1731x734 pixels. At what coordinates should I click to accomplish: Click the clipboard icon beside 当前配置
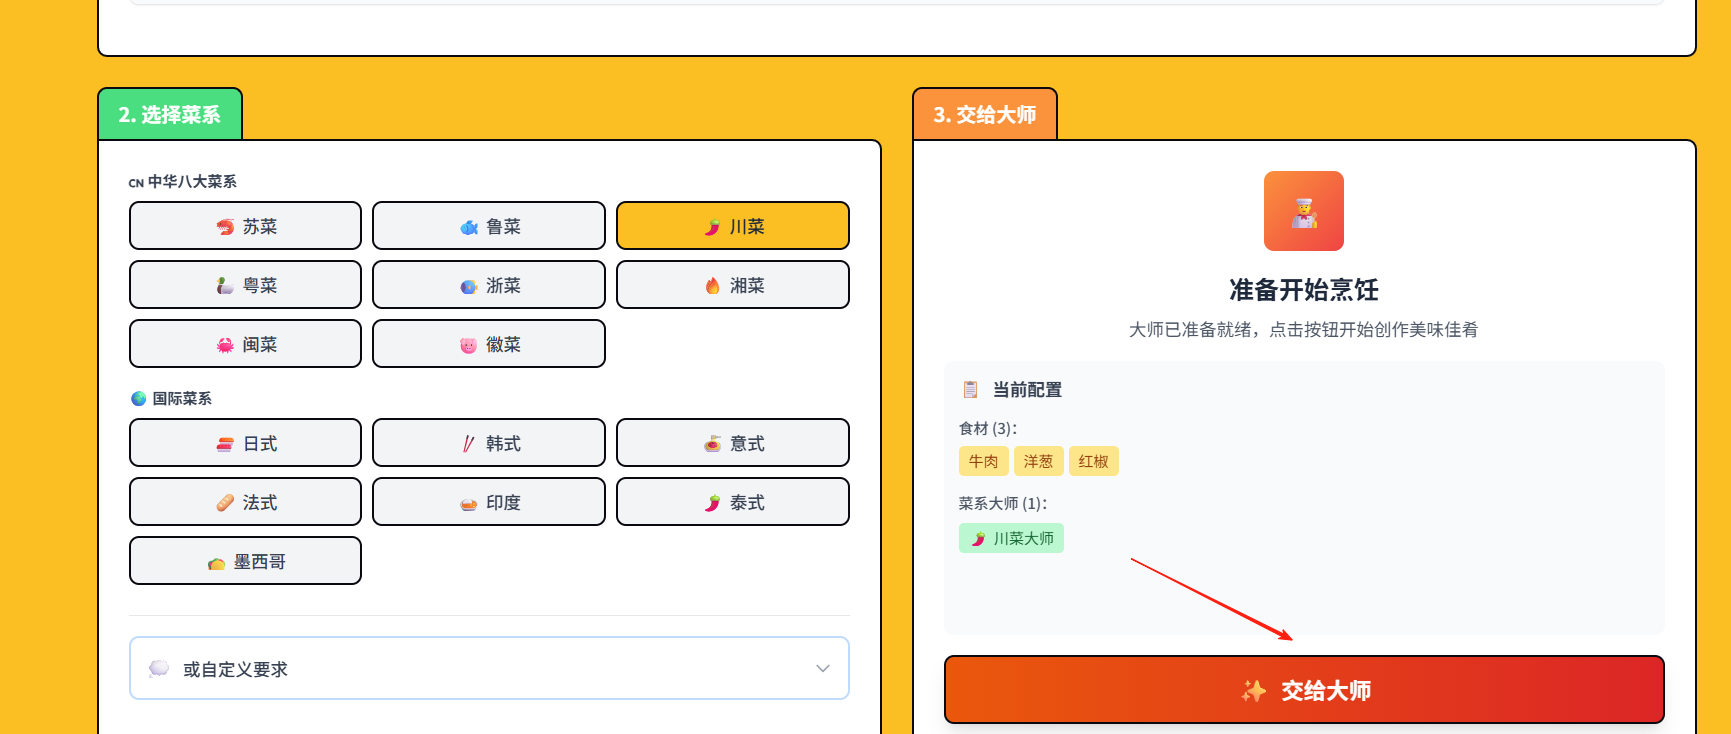click(970, 389)
